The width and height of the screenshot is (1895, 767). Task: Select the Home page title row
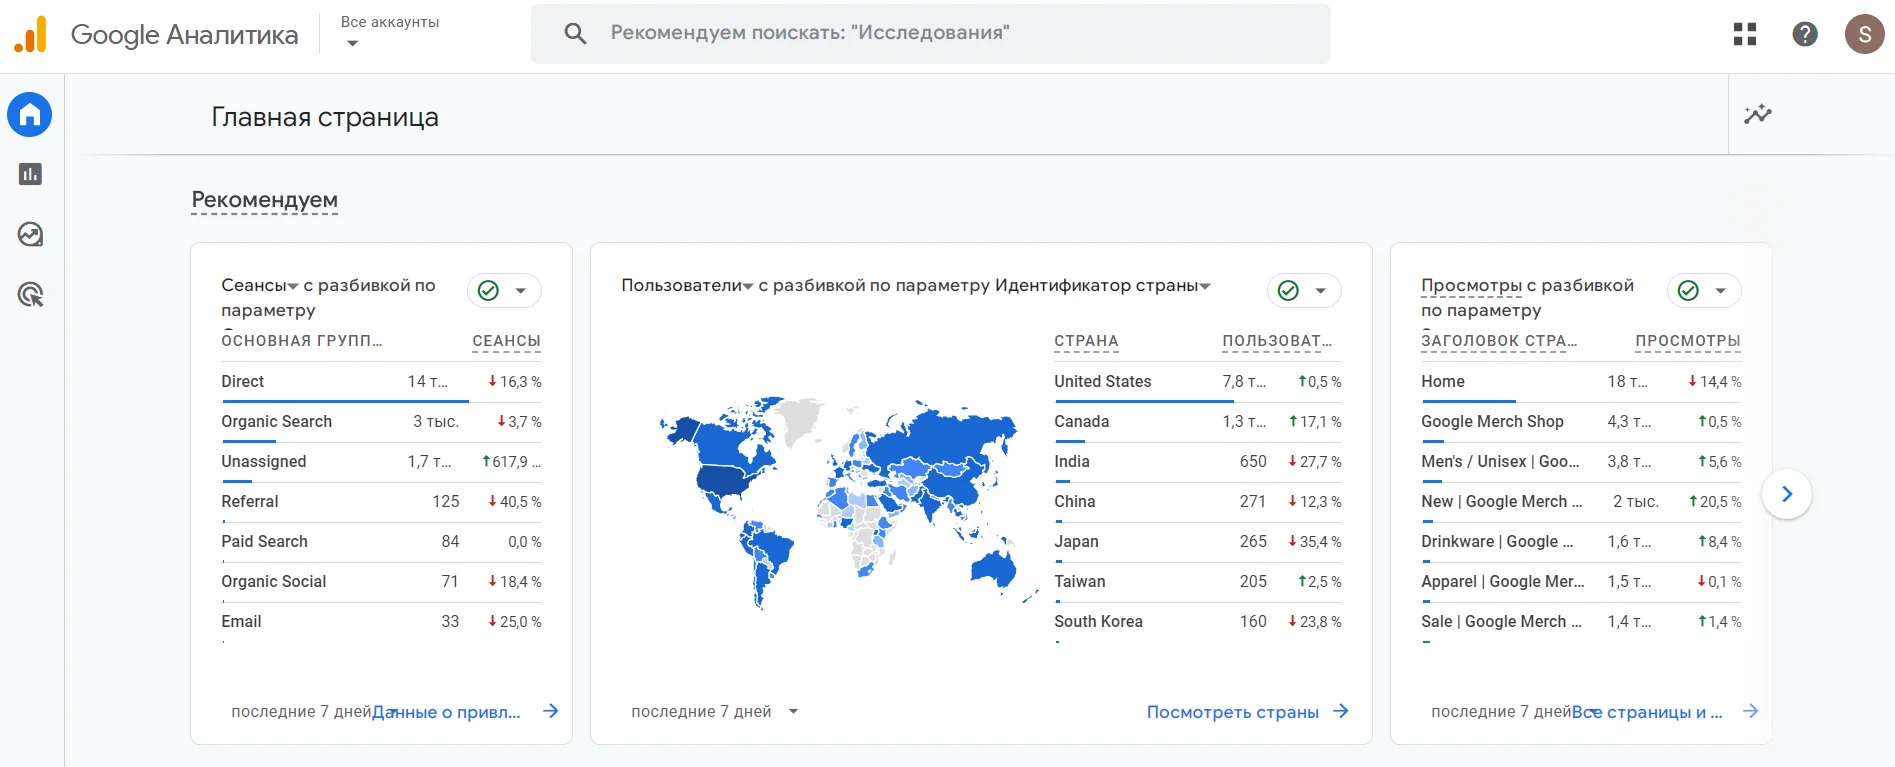(1581, 382)
